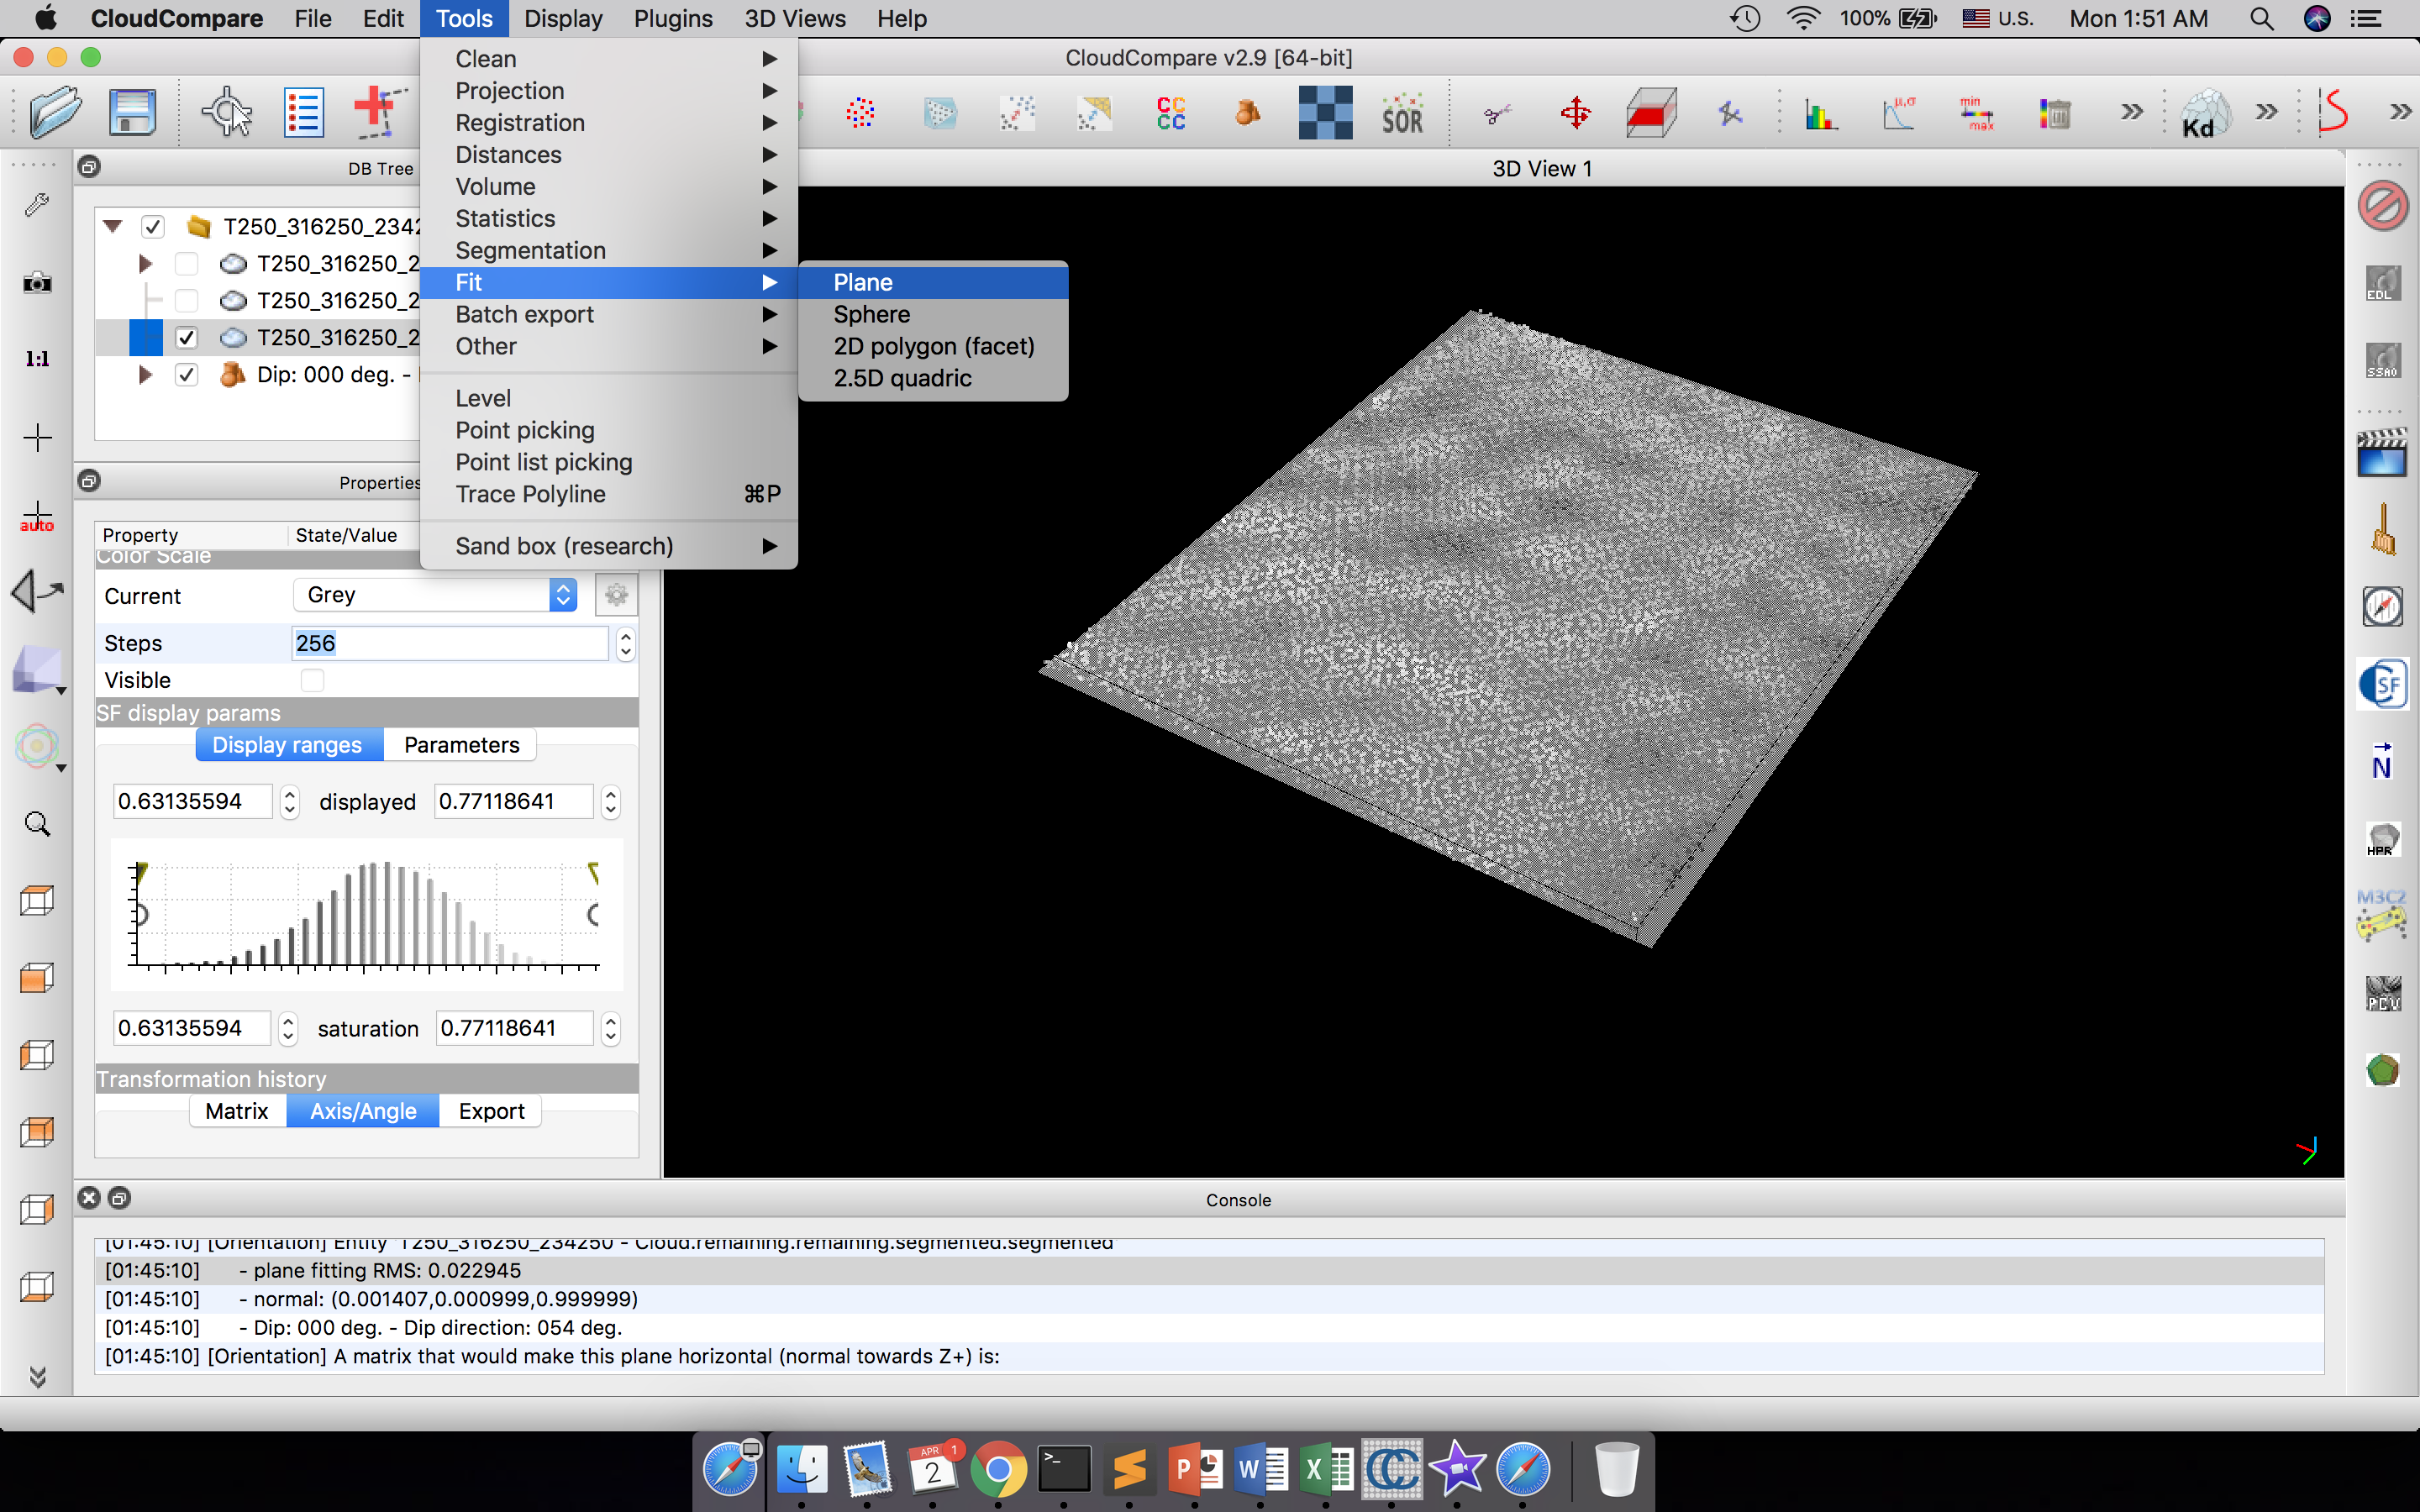Click the SOR filter toolbar icon
The width and height of the screenshot is (2420, 1512).
coord(1402,114)
